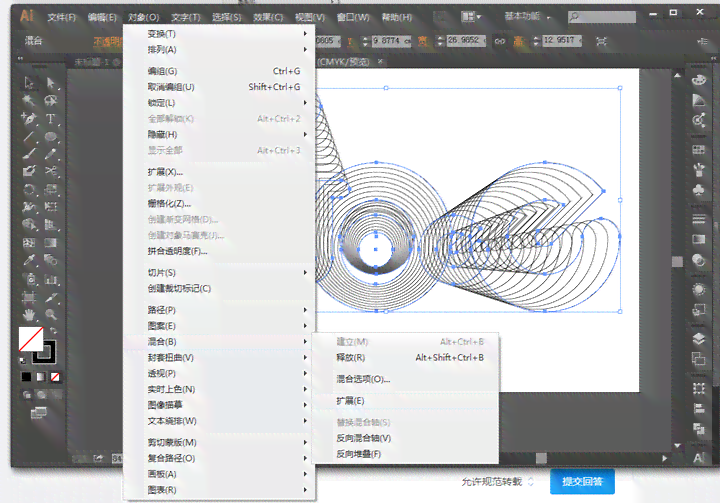
Task: Toggle constrain width and height proportions link
Action: (500, 41)
